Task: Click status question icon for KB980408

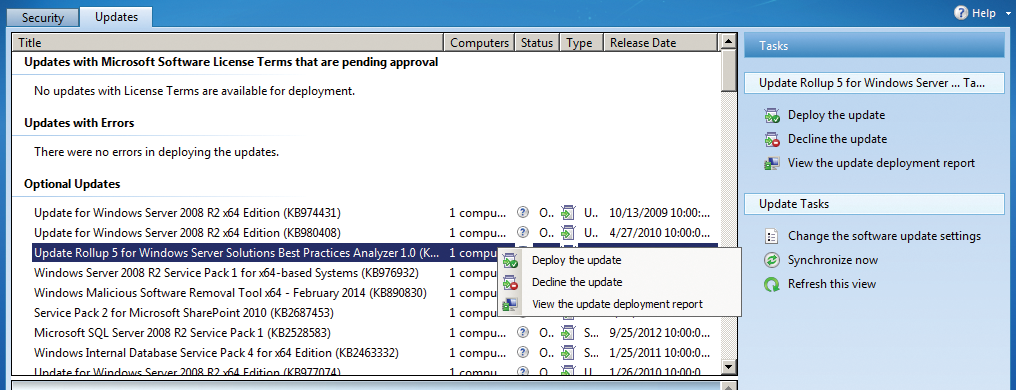Action: click(523, 232)
